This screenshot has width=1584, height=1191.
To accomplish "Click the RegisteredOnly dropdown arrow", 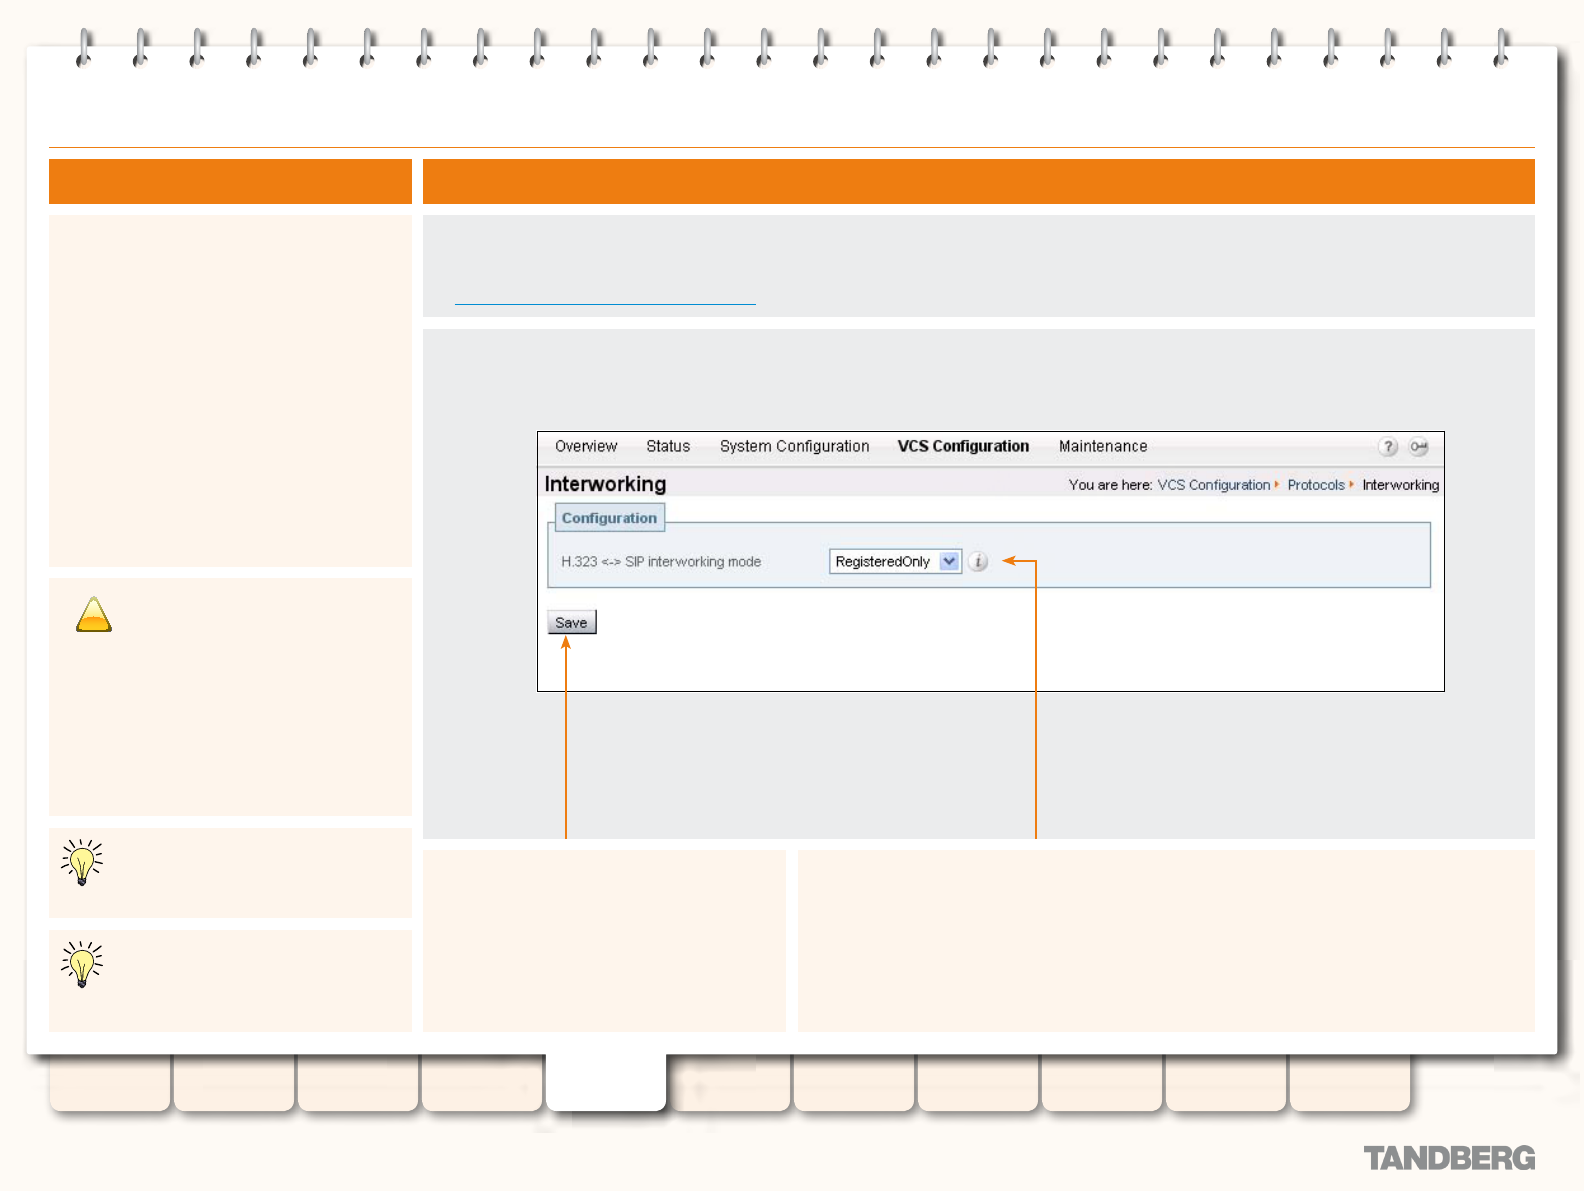I will (950, 562).
